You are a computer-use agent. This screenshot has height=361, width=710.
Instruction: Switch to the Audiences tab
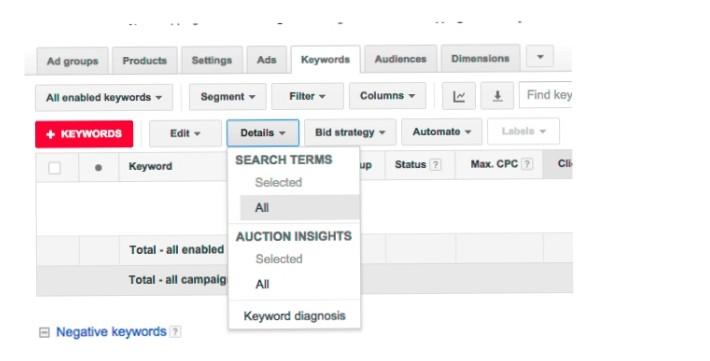tap(400, 59)
